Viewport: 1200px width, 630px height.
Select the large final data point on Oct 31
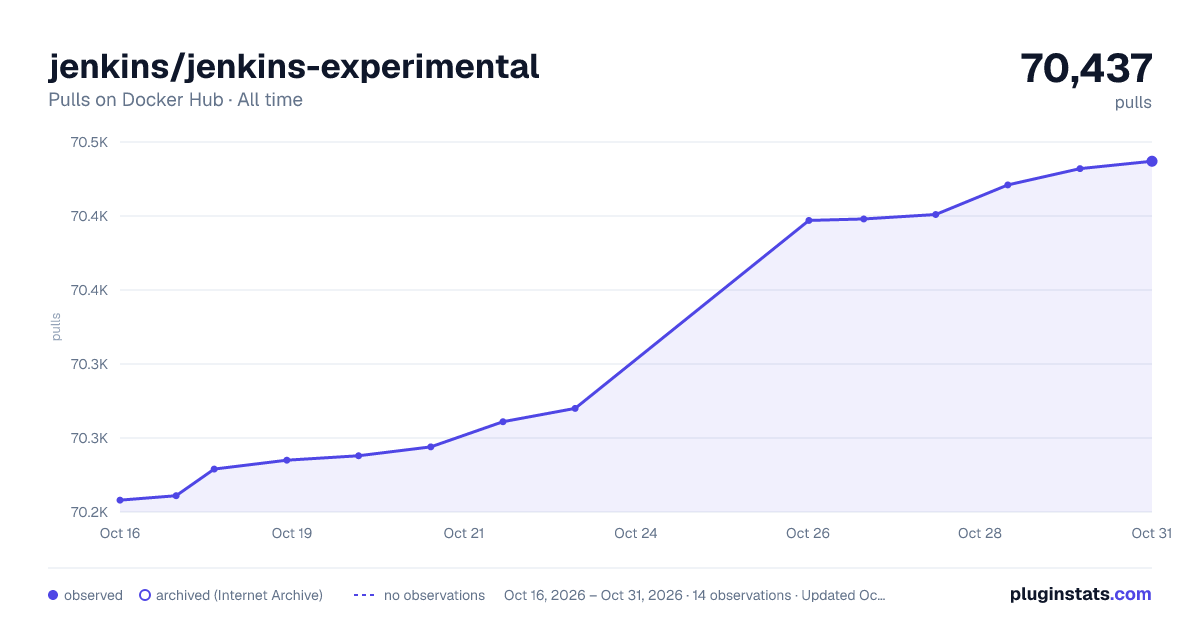click(x=1152, y=161)
